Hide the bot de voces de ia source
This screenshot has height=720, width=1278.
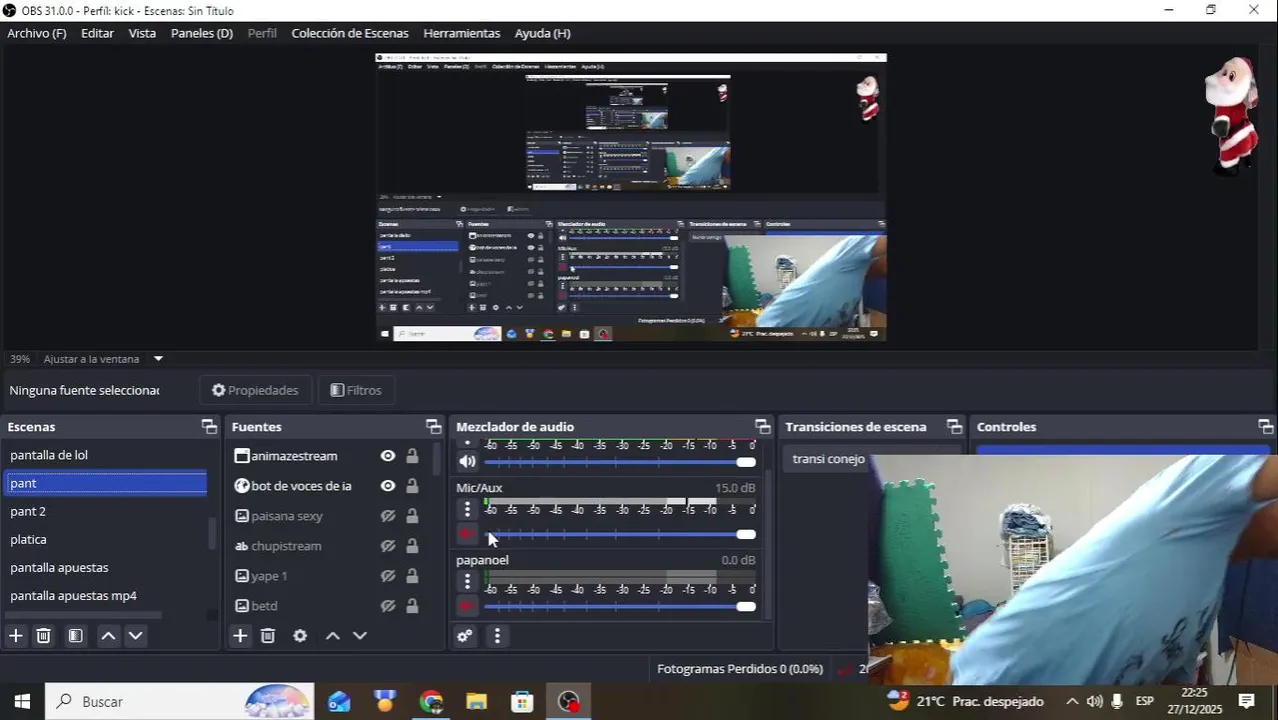[x=388, y=486]
